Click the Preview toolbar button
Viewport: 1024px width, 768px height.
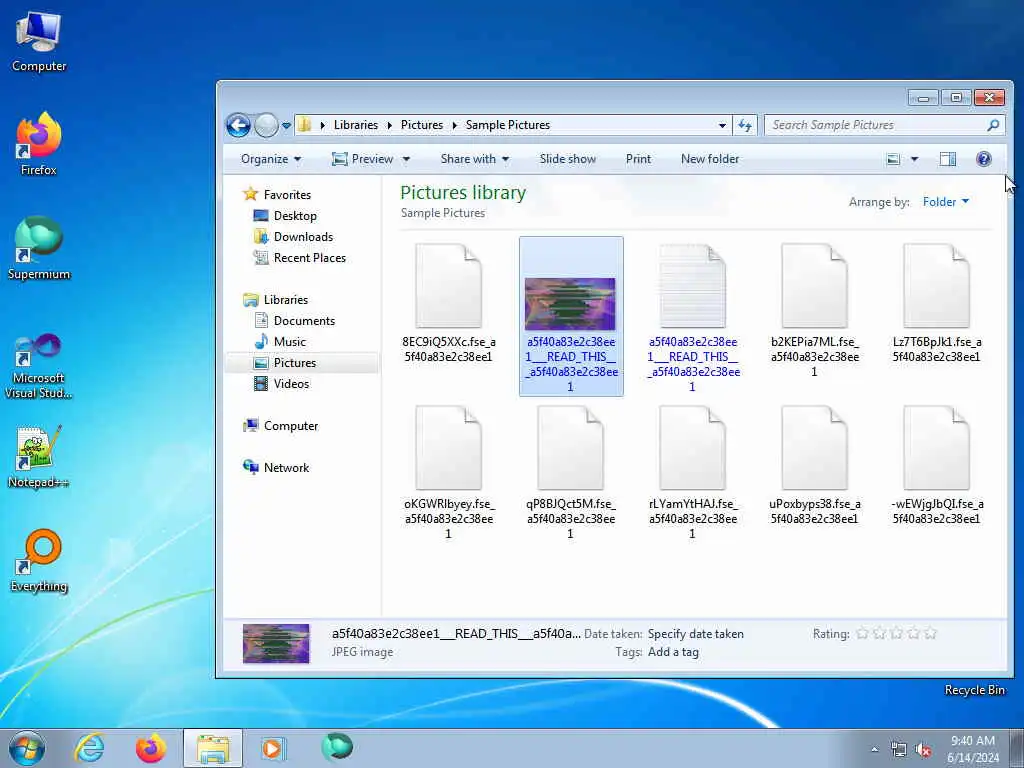pyautogui.click(x=362, y=159)
